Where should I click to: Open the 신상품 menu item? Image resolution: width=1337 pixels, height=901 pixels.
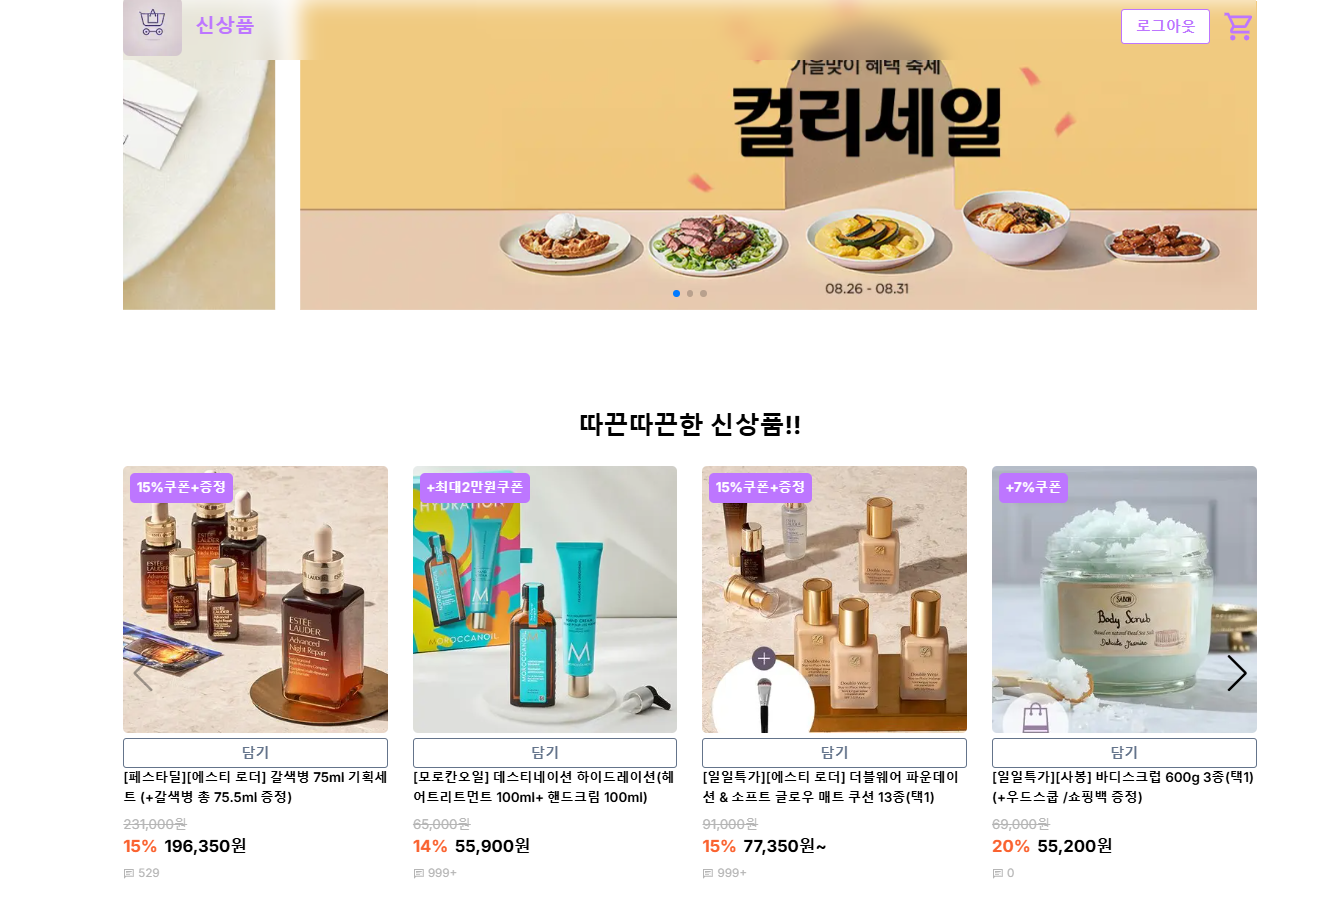tap(225, 25)
